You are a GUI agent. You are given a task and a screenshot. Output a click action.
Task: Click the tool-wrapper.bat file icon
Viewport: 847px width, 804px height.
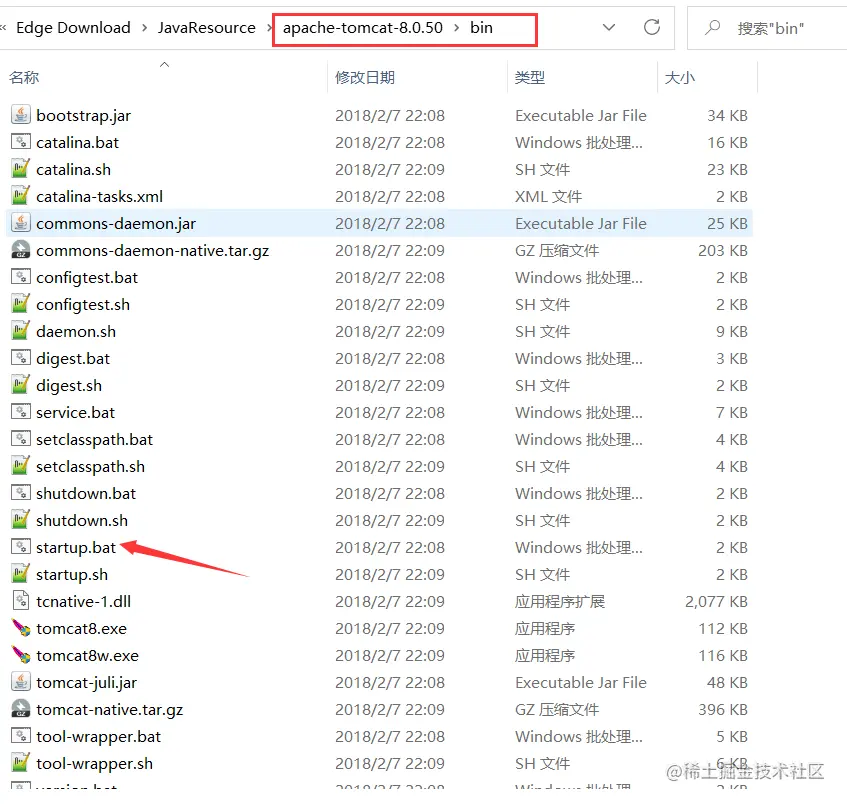click(21, 736)
